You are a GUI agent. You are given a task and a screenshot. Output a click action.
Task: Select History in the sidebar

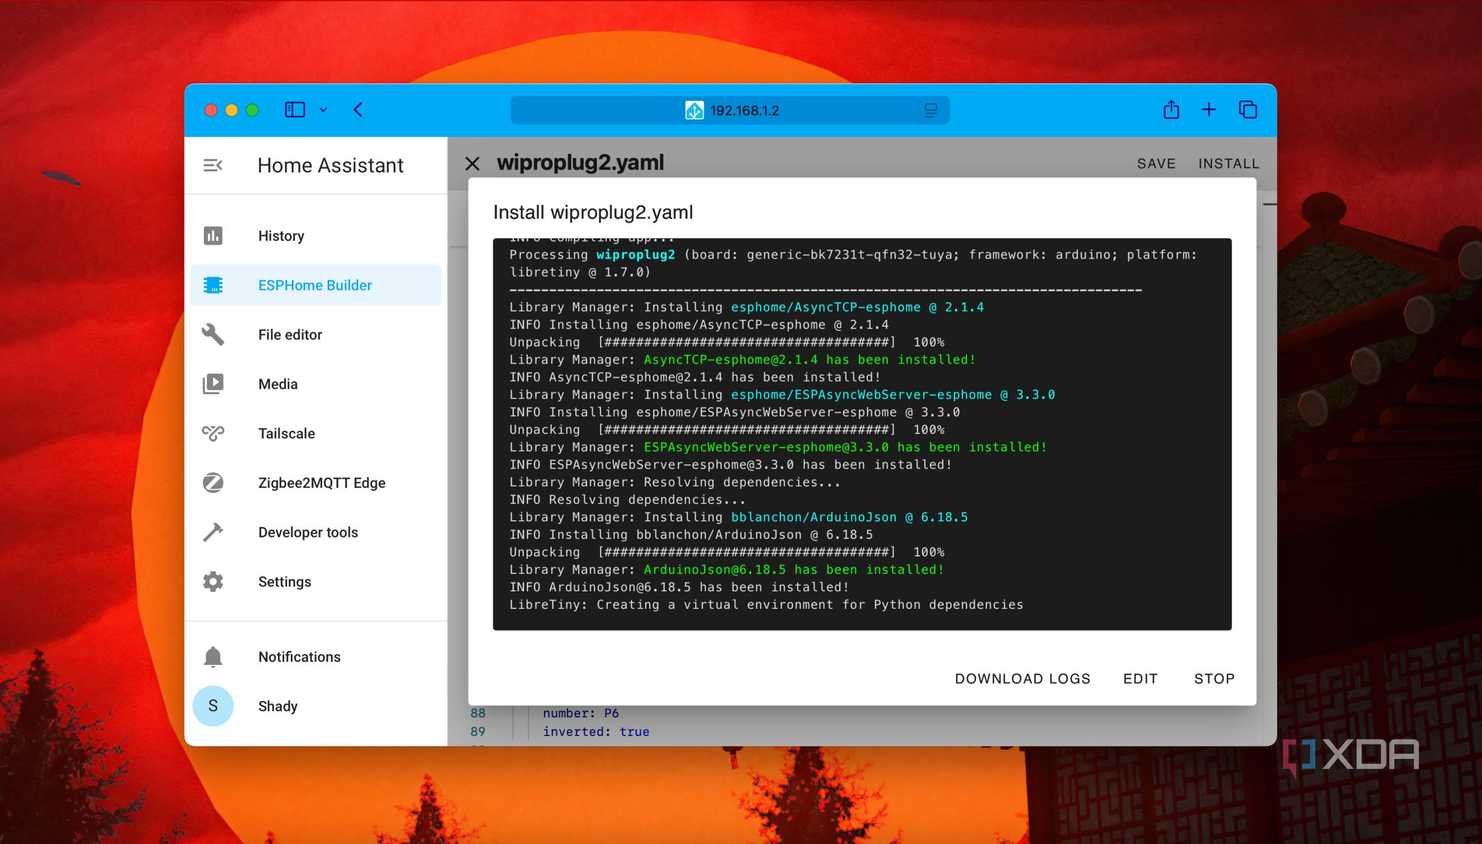coord(316,236)
